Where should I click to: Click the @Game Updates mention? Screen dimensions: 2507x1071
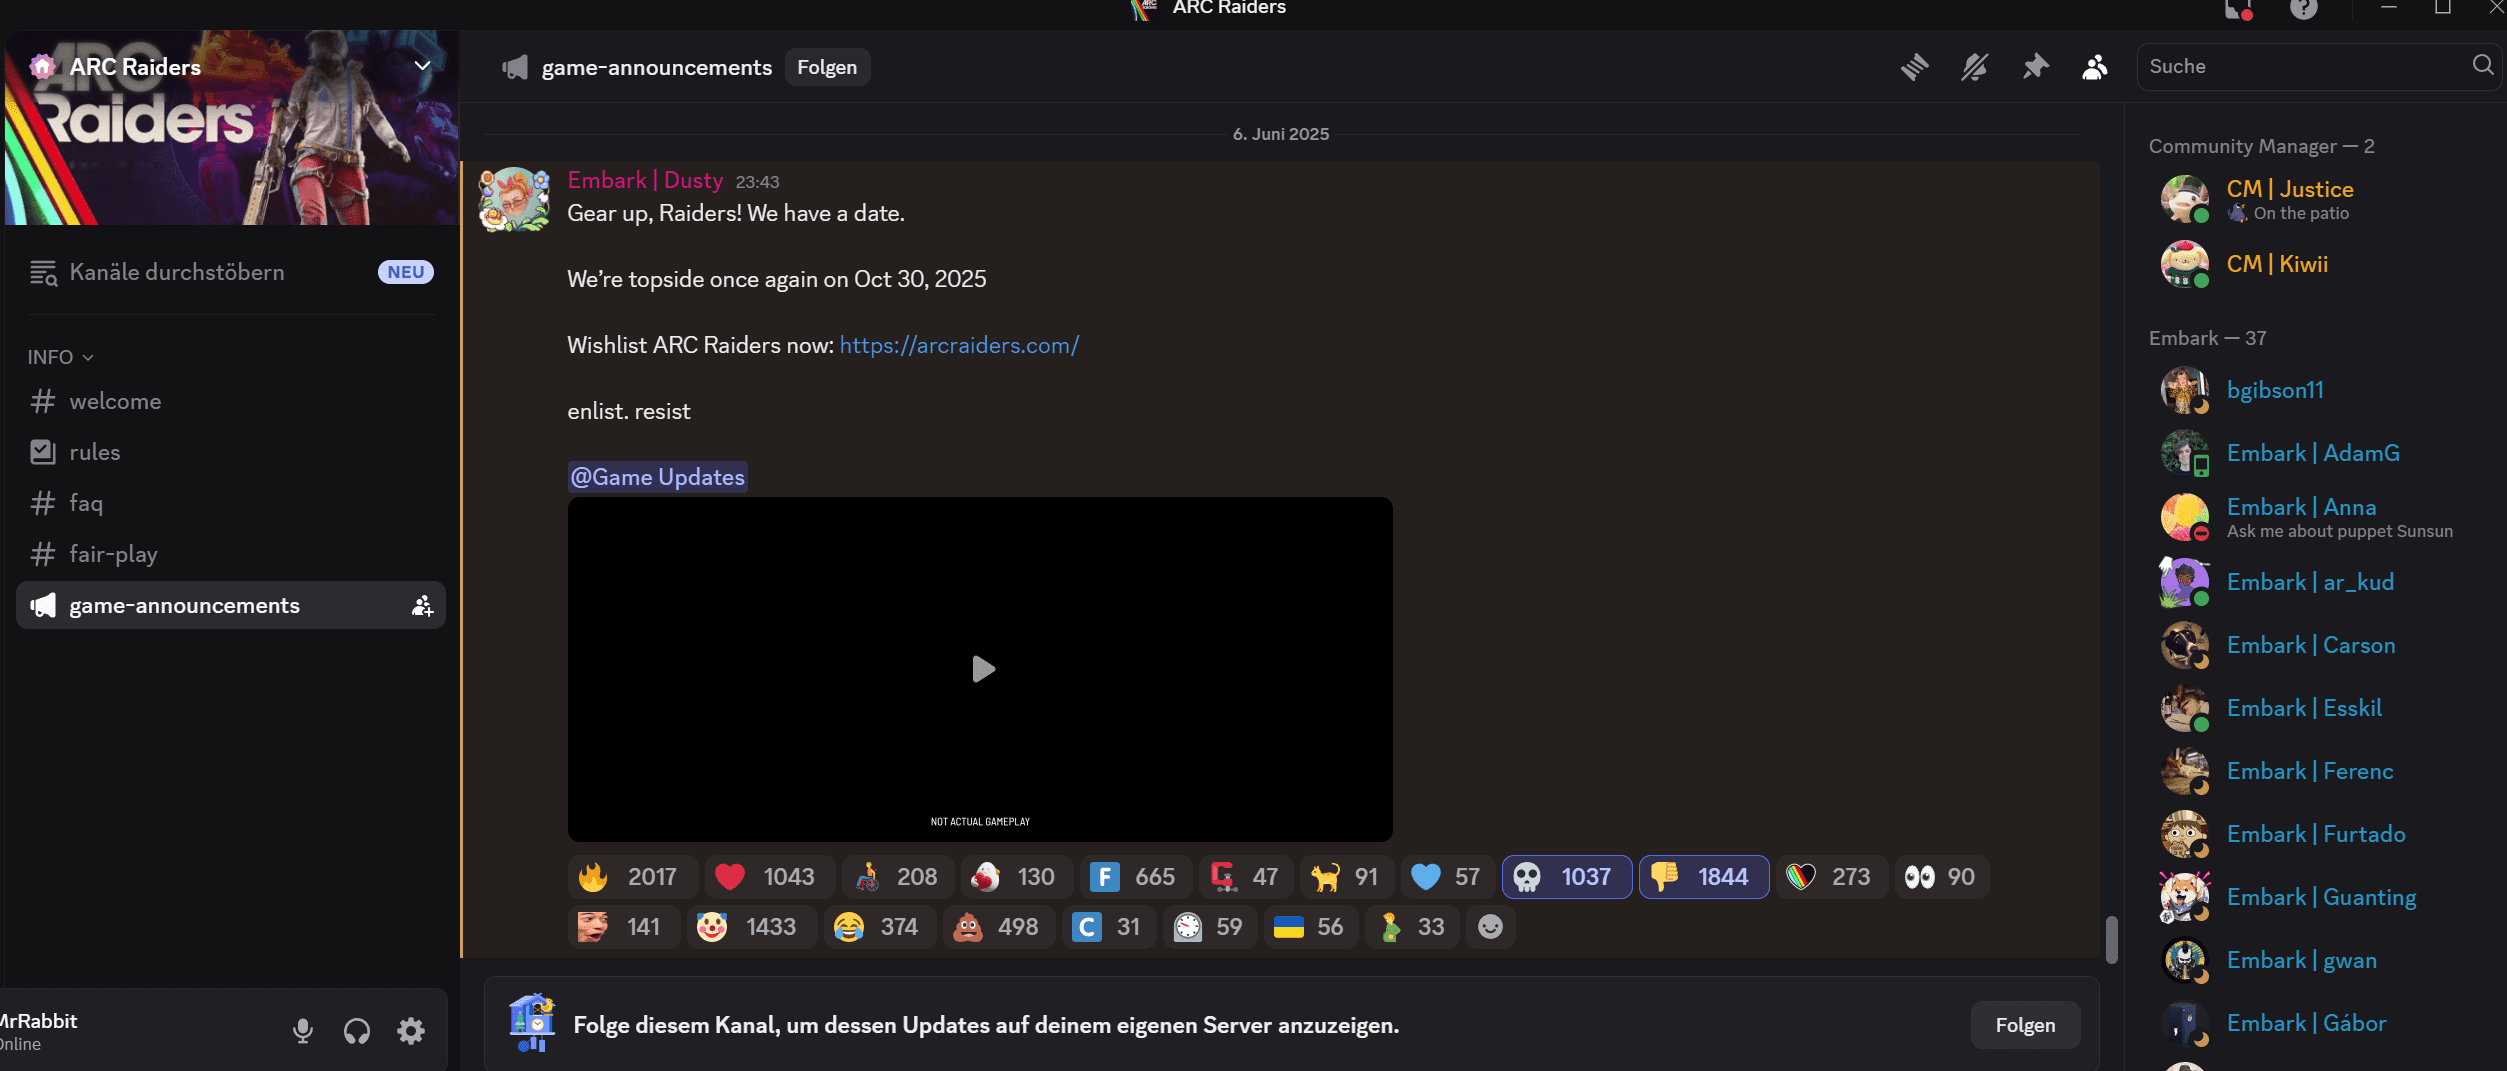657,477
